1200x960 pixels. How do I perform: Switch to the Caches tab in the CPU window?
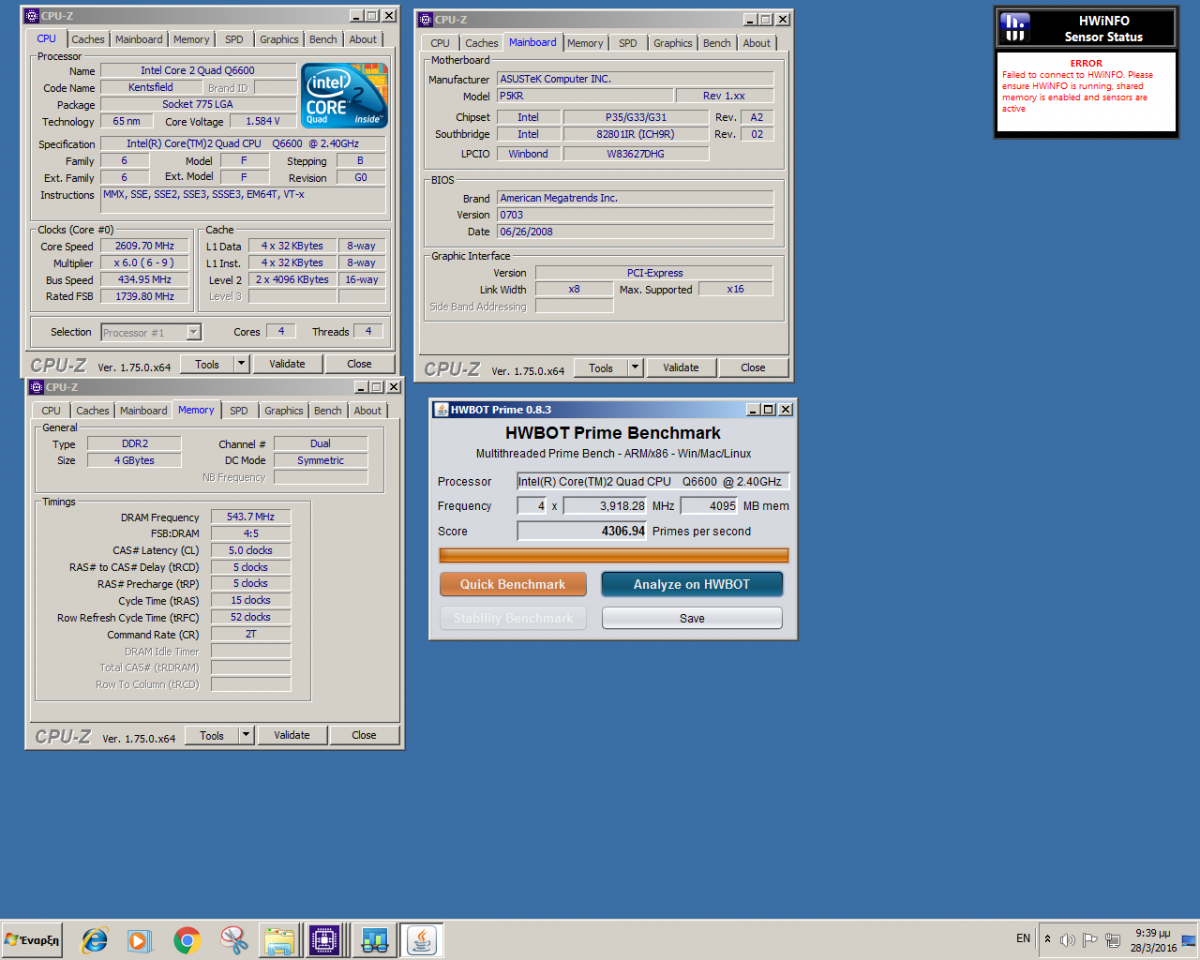88,40
